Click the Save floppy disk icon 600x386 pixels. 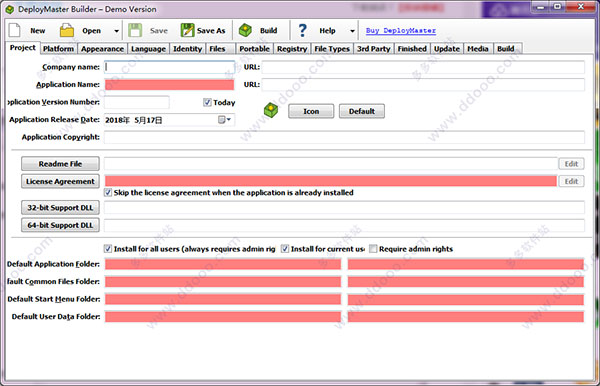[x=135, y=30]
